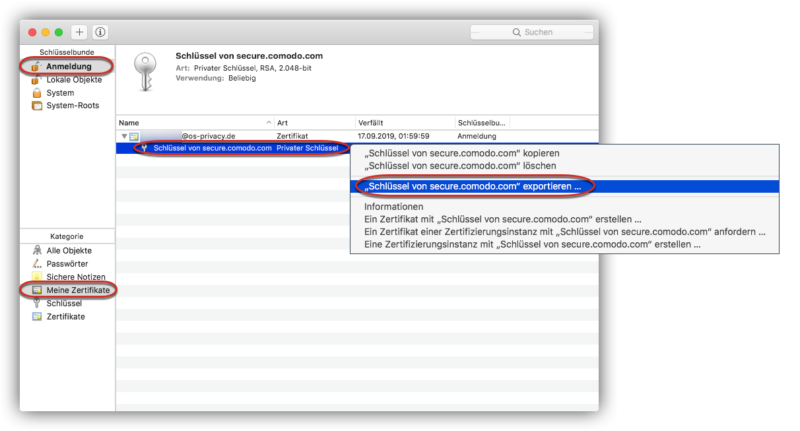
Task: Click header title Schlüssel von secure.comodo.com
Action: (249, 56)
